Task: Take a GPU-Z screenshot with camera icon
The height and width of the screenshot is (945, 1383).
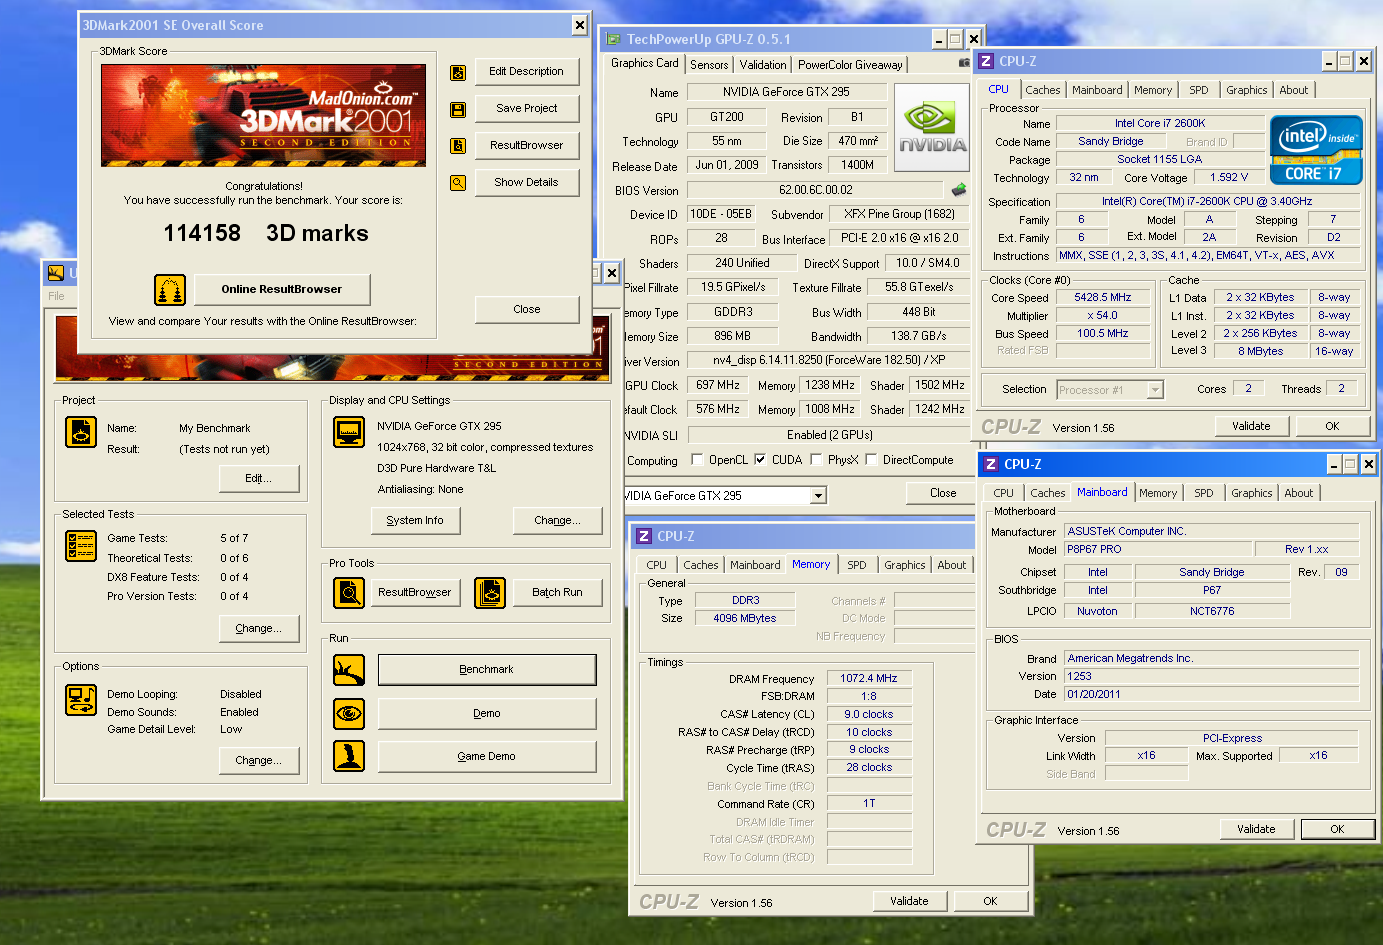Action: tap(964, 63)
